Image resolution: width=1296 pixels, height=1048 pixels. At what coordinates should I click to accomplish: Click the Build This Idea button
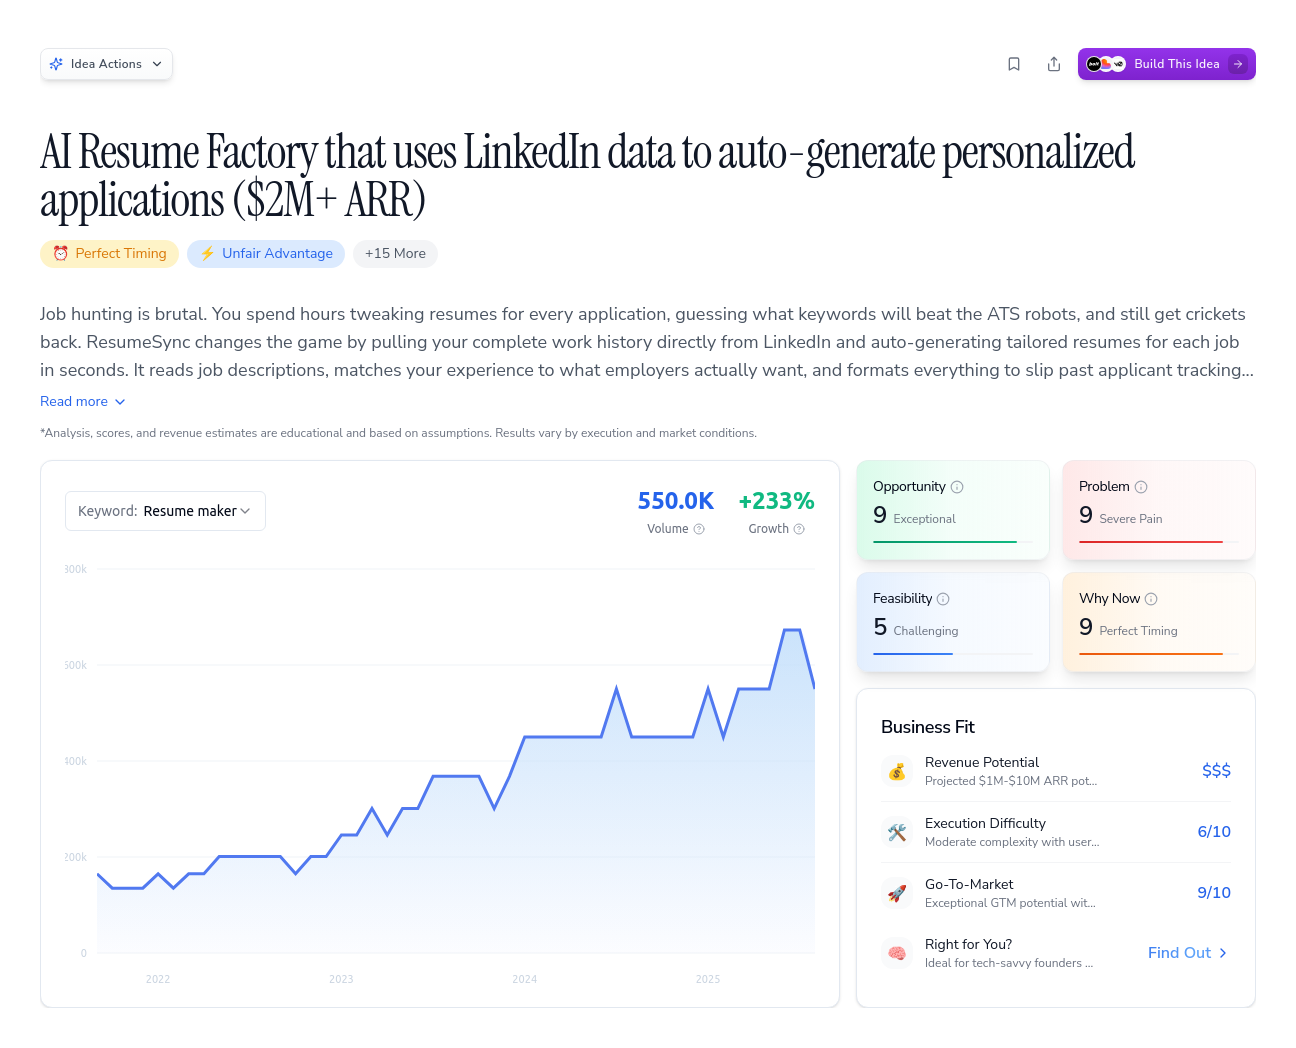click(x=1166, y=64)
